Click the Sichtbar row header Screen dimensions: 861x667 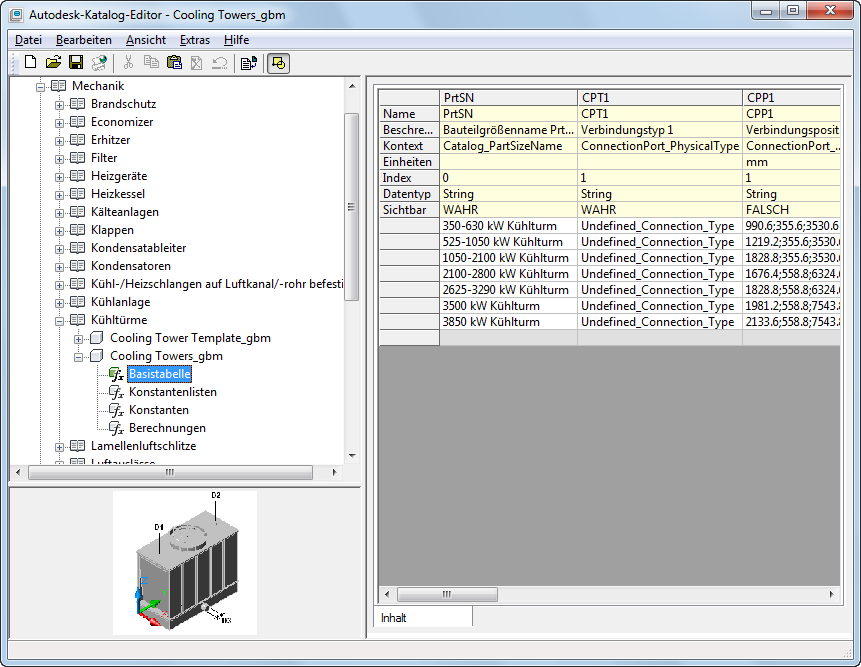tap(409, 210)
